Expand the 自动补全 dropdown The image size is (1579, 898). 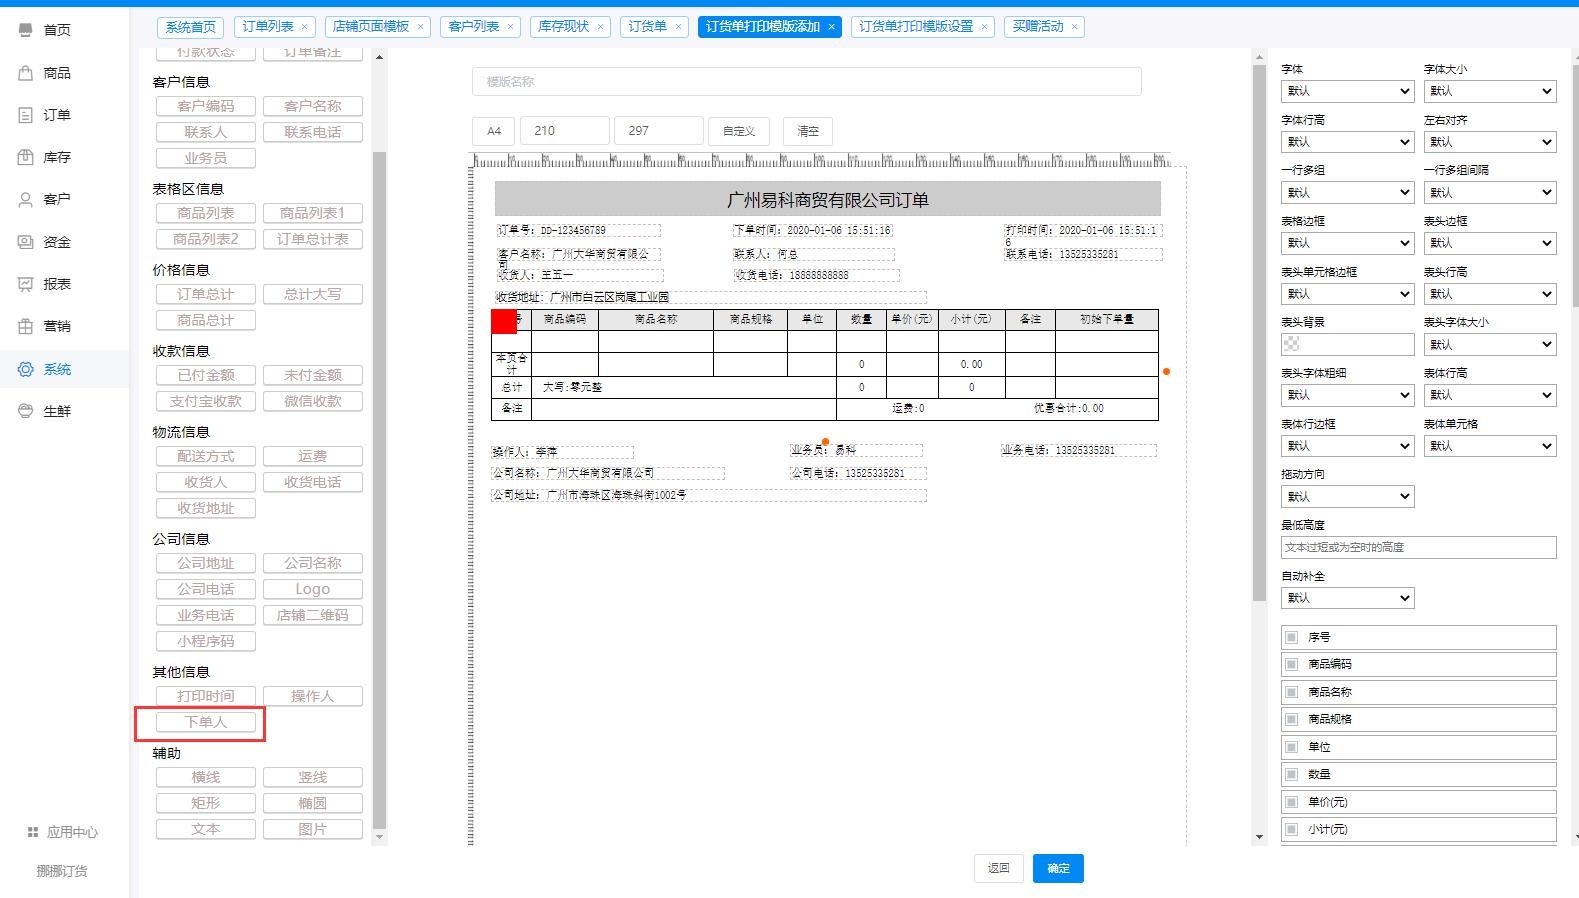pos(1347,598)
